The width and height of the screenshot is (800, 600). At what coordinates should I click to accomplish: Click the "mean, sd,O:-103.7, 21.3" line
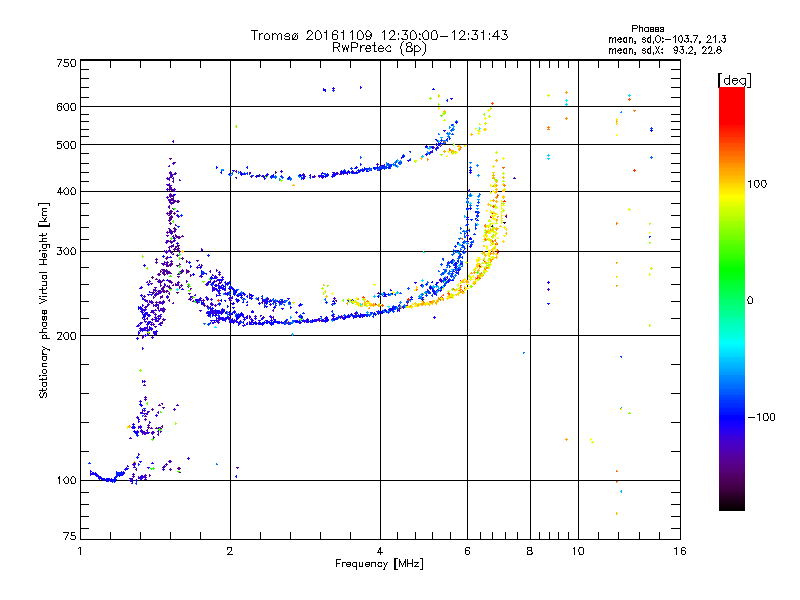[x=667, y=39]
